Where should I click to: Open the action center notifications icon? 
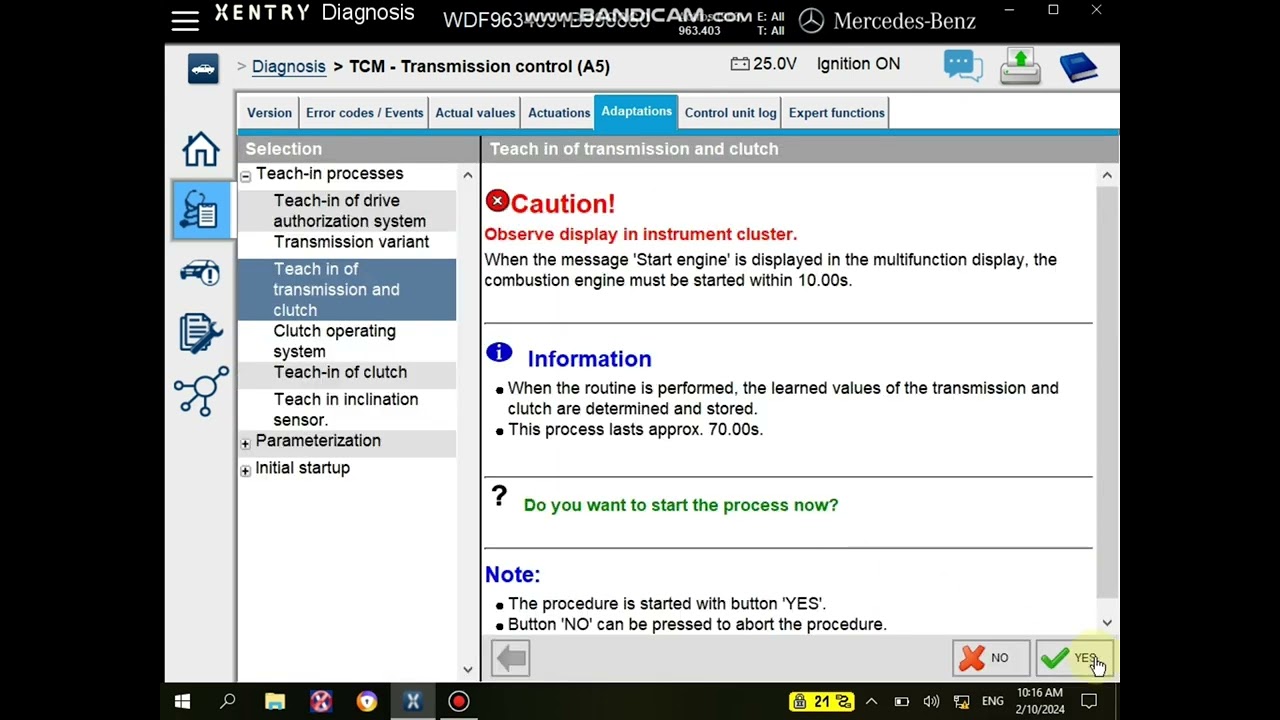[1089, 701]
